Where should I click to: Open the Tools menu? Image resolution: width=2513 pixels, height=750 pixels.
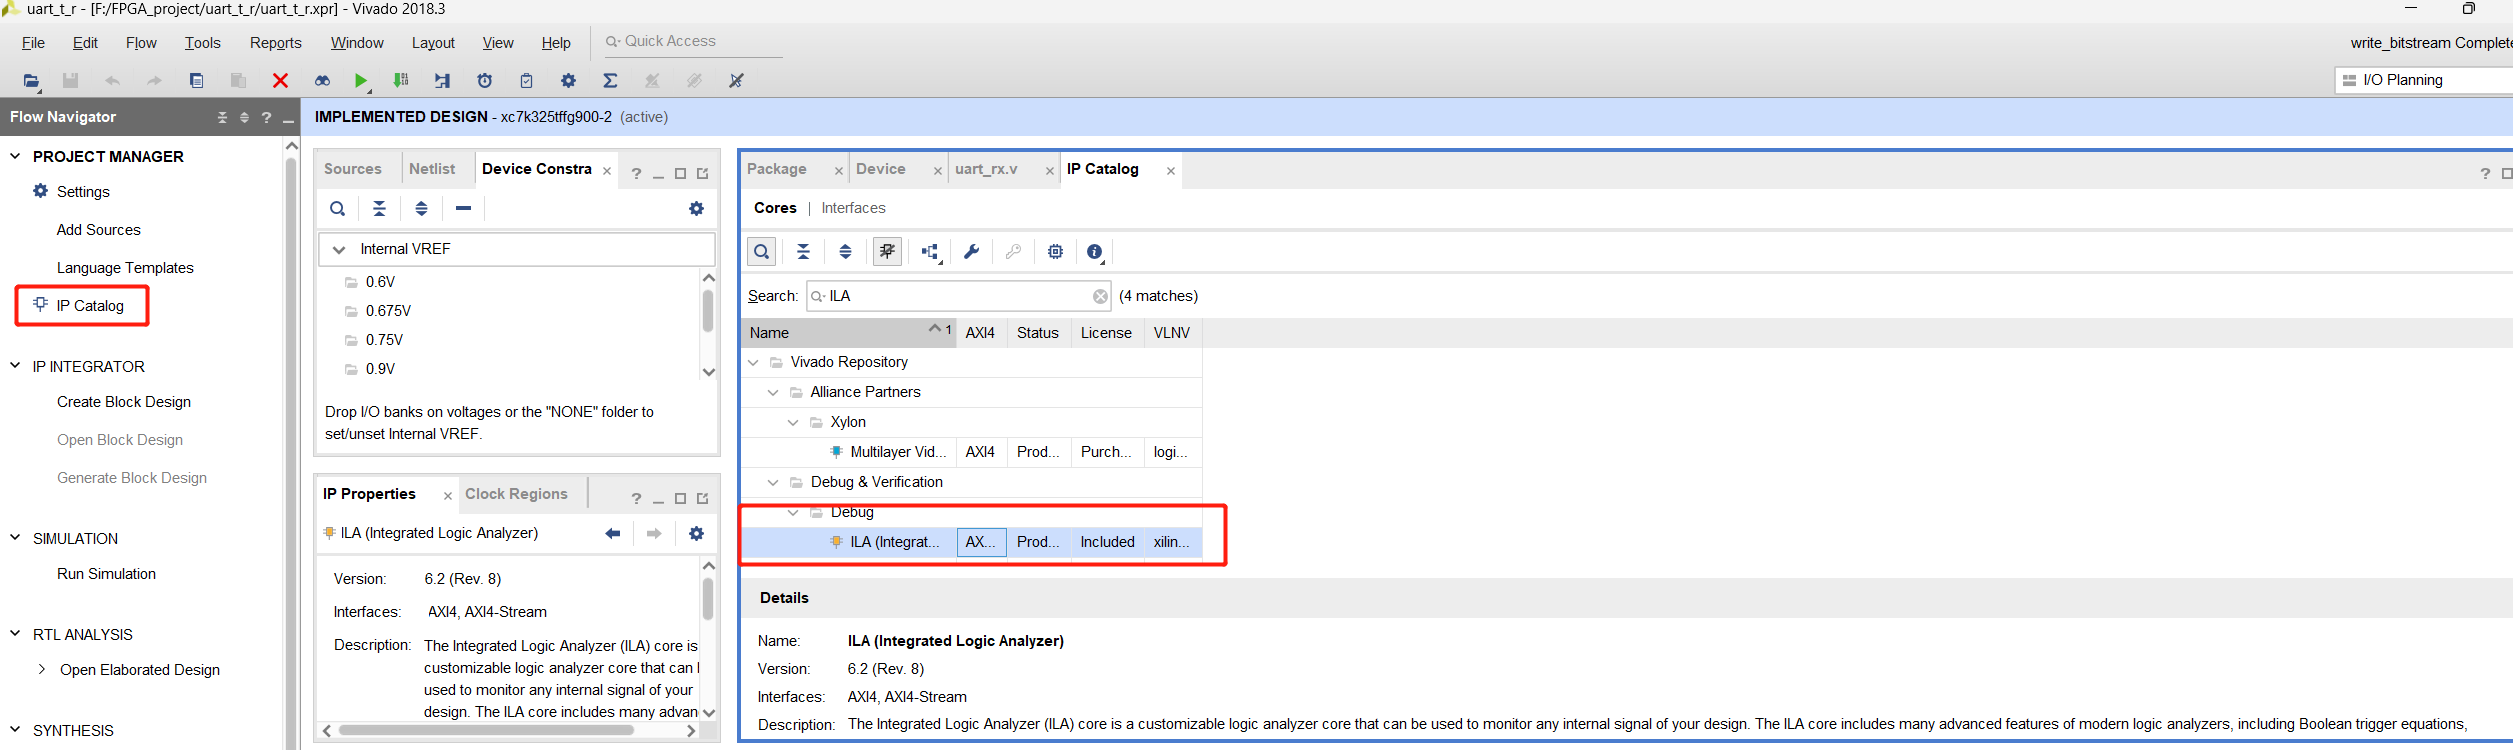202,43
